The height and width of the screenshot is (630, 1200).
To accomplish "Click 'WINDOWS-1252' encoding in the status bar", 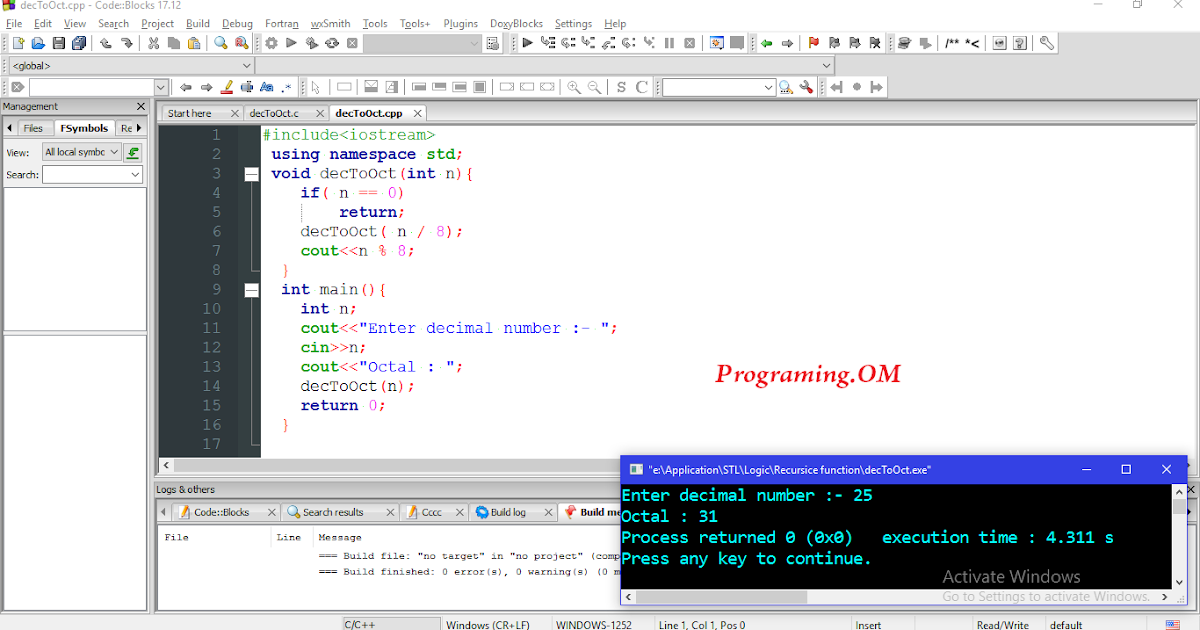I will [x=594, y=625].
